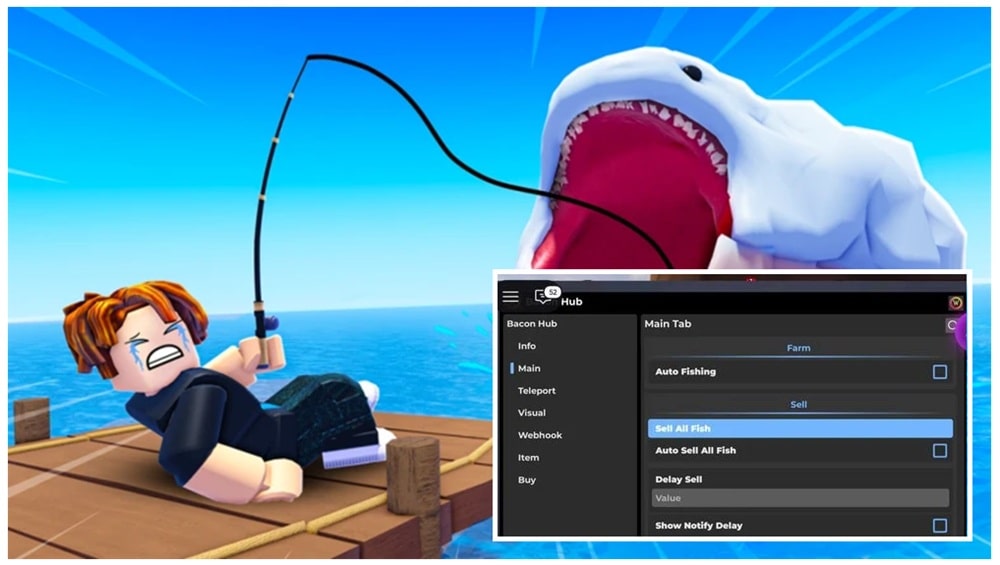
Task: Enable the Show Notify Delay checkbox
Action: point(939,525)
